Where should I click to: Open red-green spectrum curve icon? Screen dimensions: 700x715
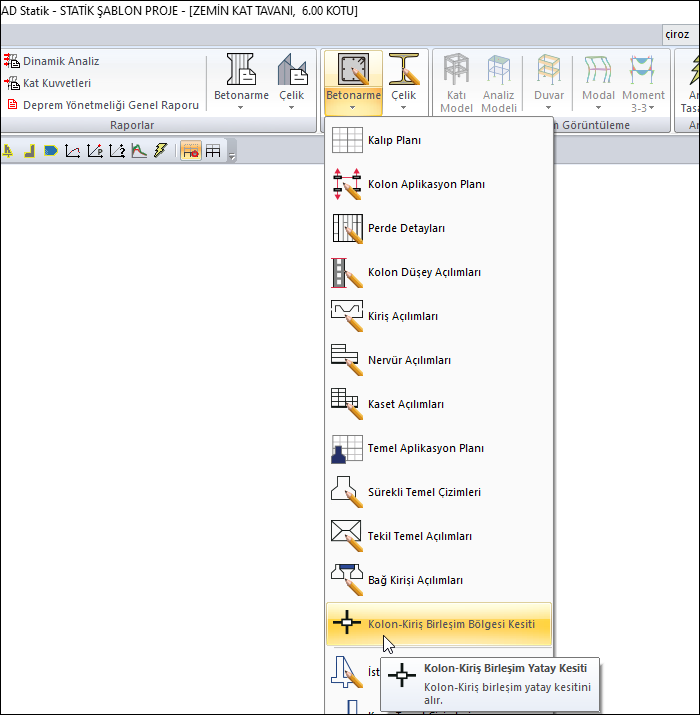click(x=139, y=150)
